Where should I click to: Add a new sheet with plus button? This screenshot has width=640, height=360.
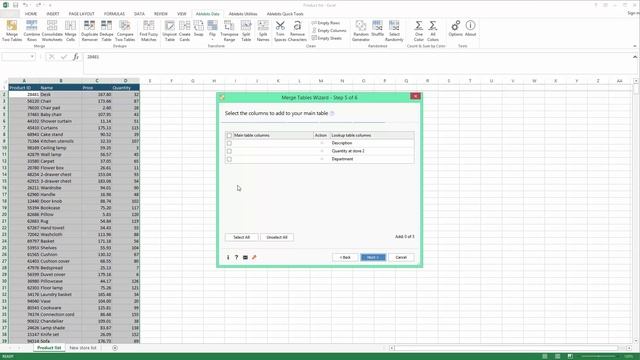coord(115,348)
